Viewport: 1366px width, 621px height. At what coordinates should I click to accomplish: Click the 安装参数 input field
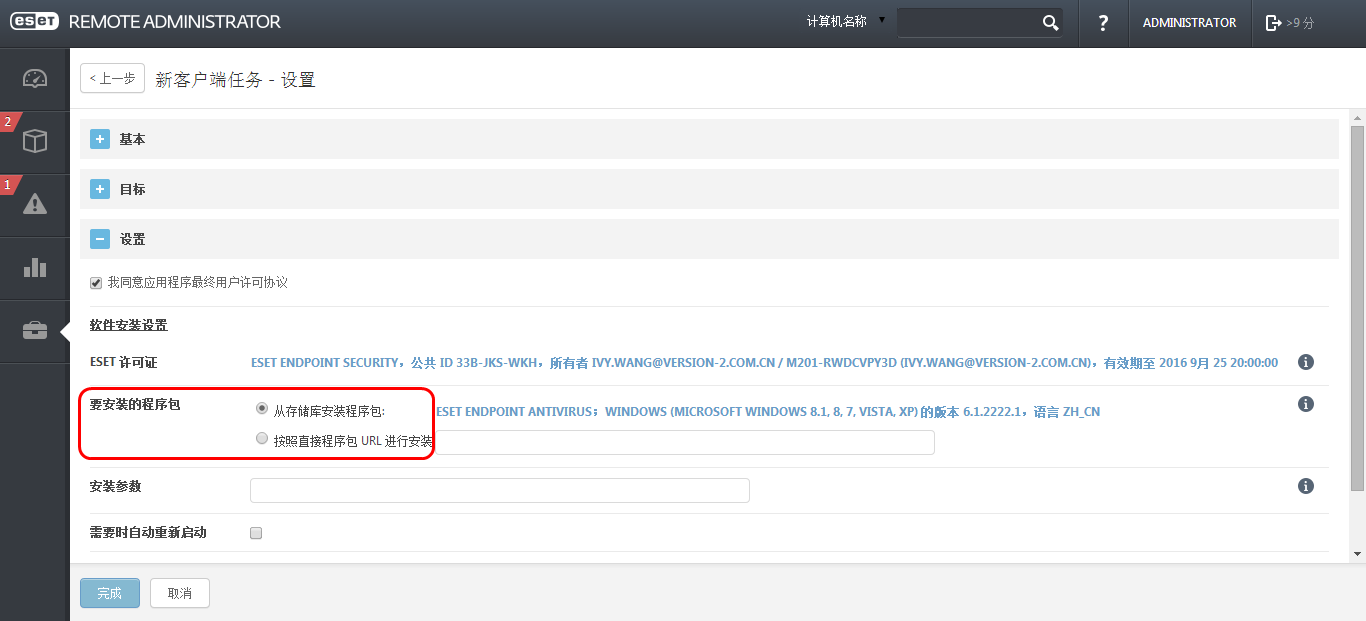point(499,490)
